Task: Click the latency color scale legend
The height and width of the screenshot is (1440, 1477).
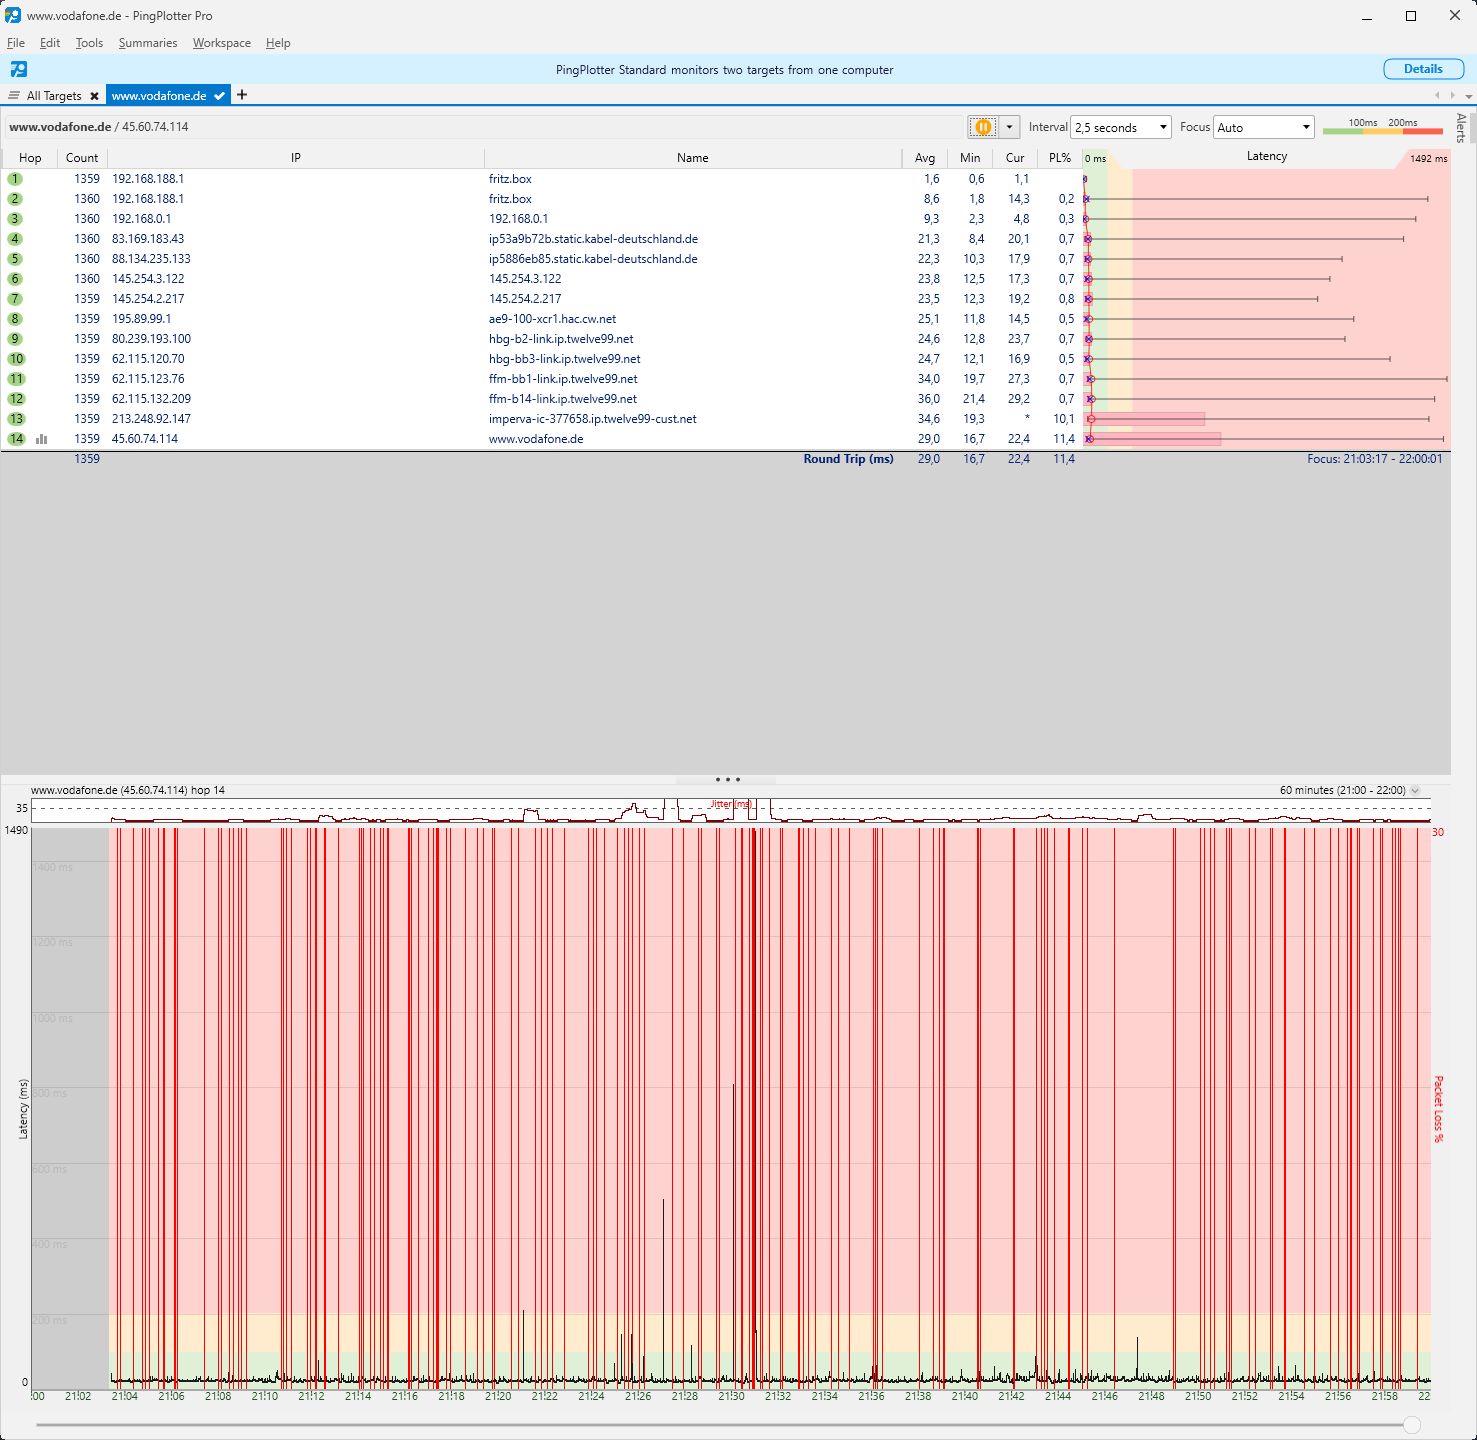Action: point(1383,127)
